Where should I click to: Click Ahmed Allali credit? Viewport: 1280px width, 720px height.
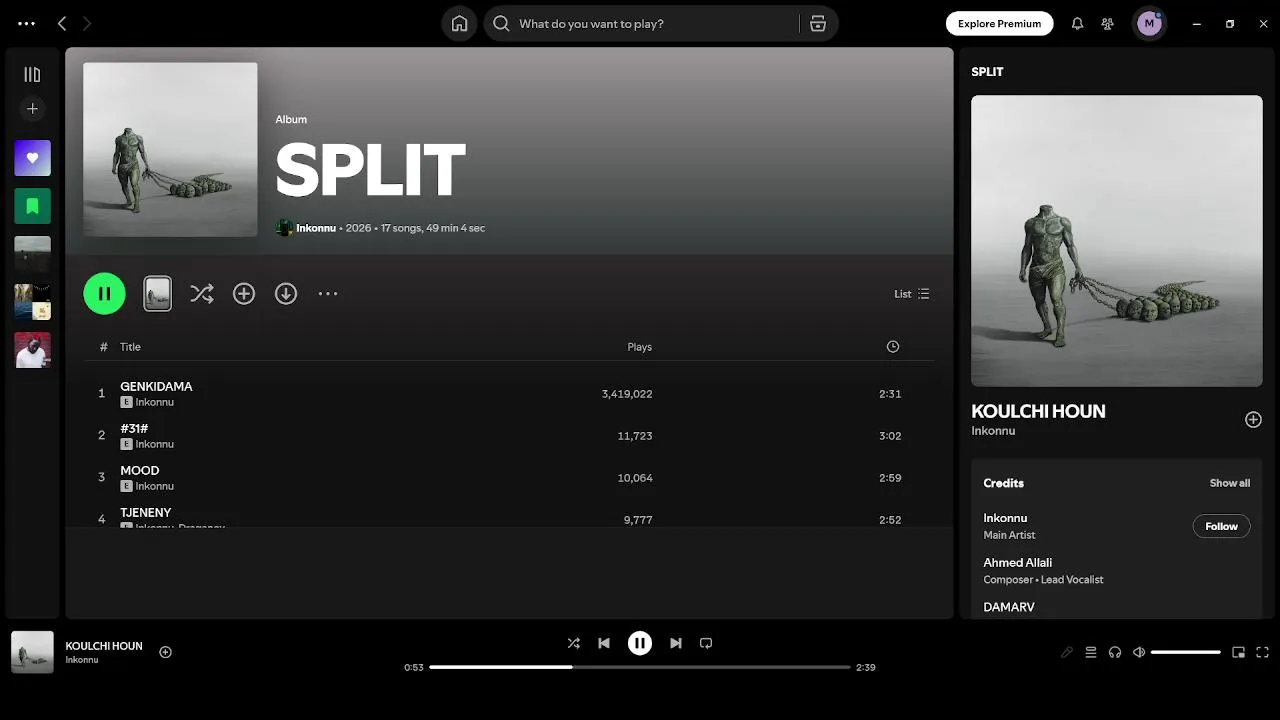click(x=1017, y=562)
